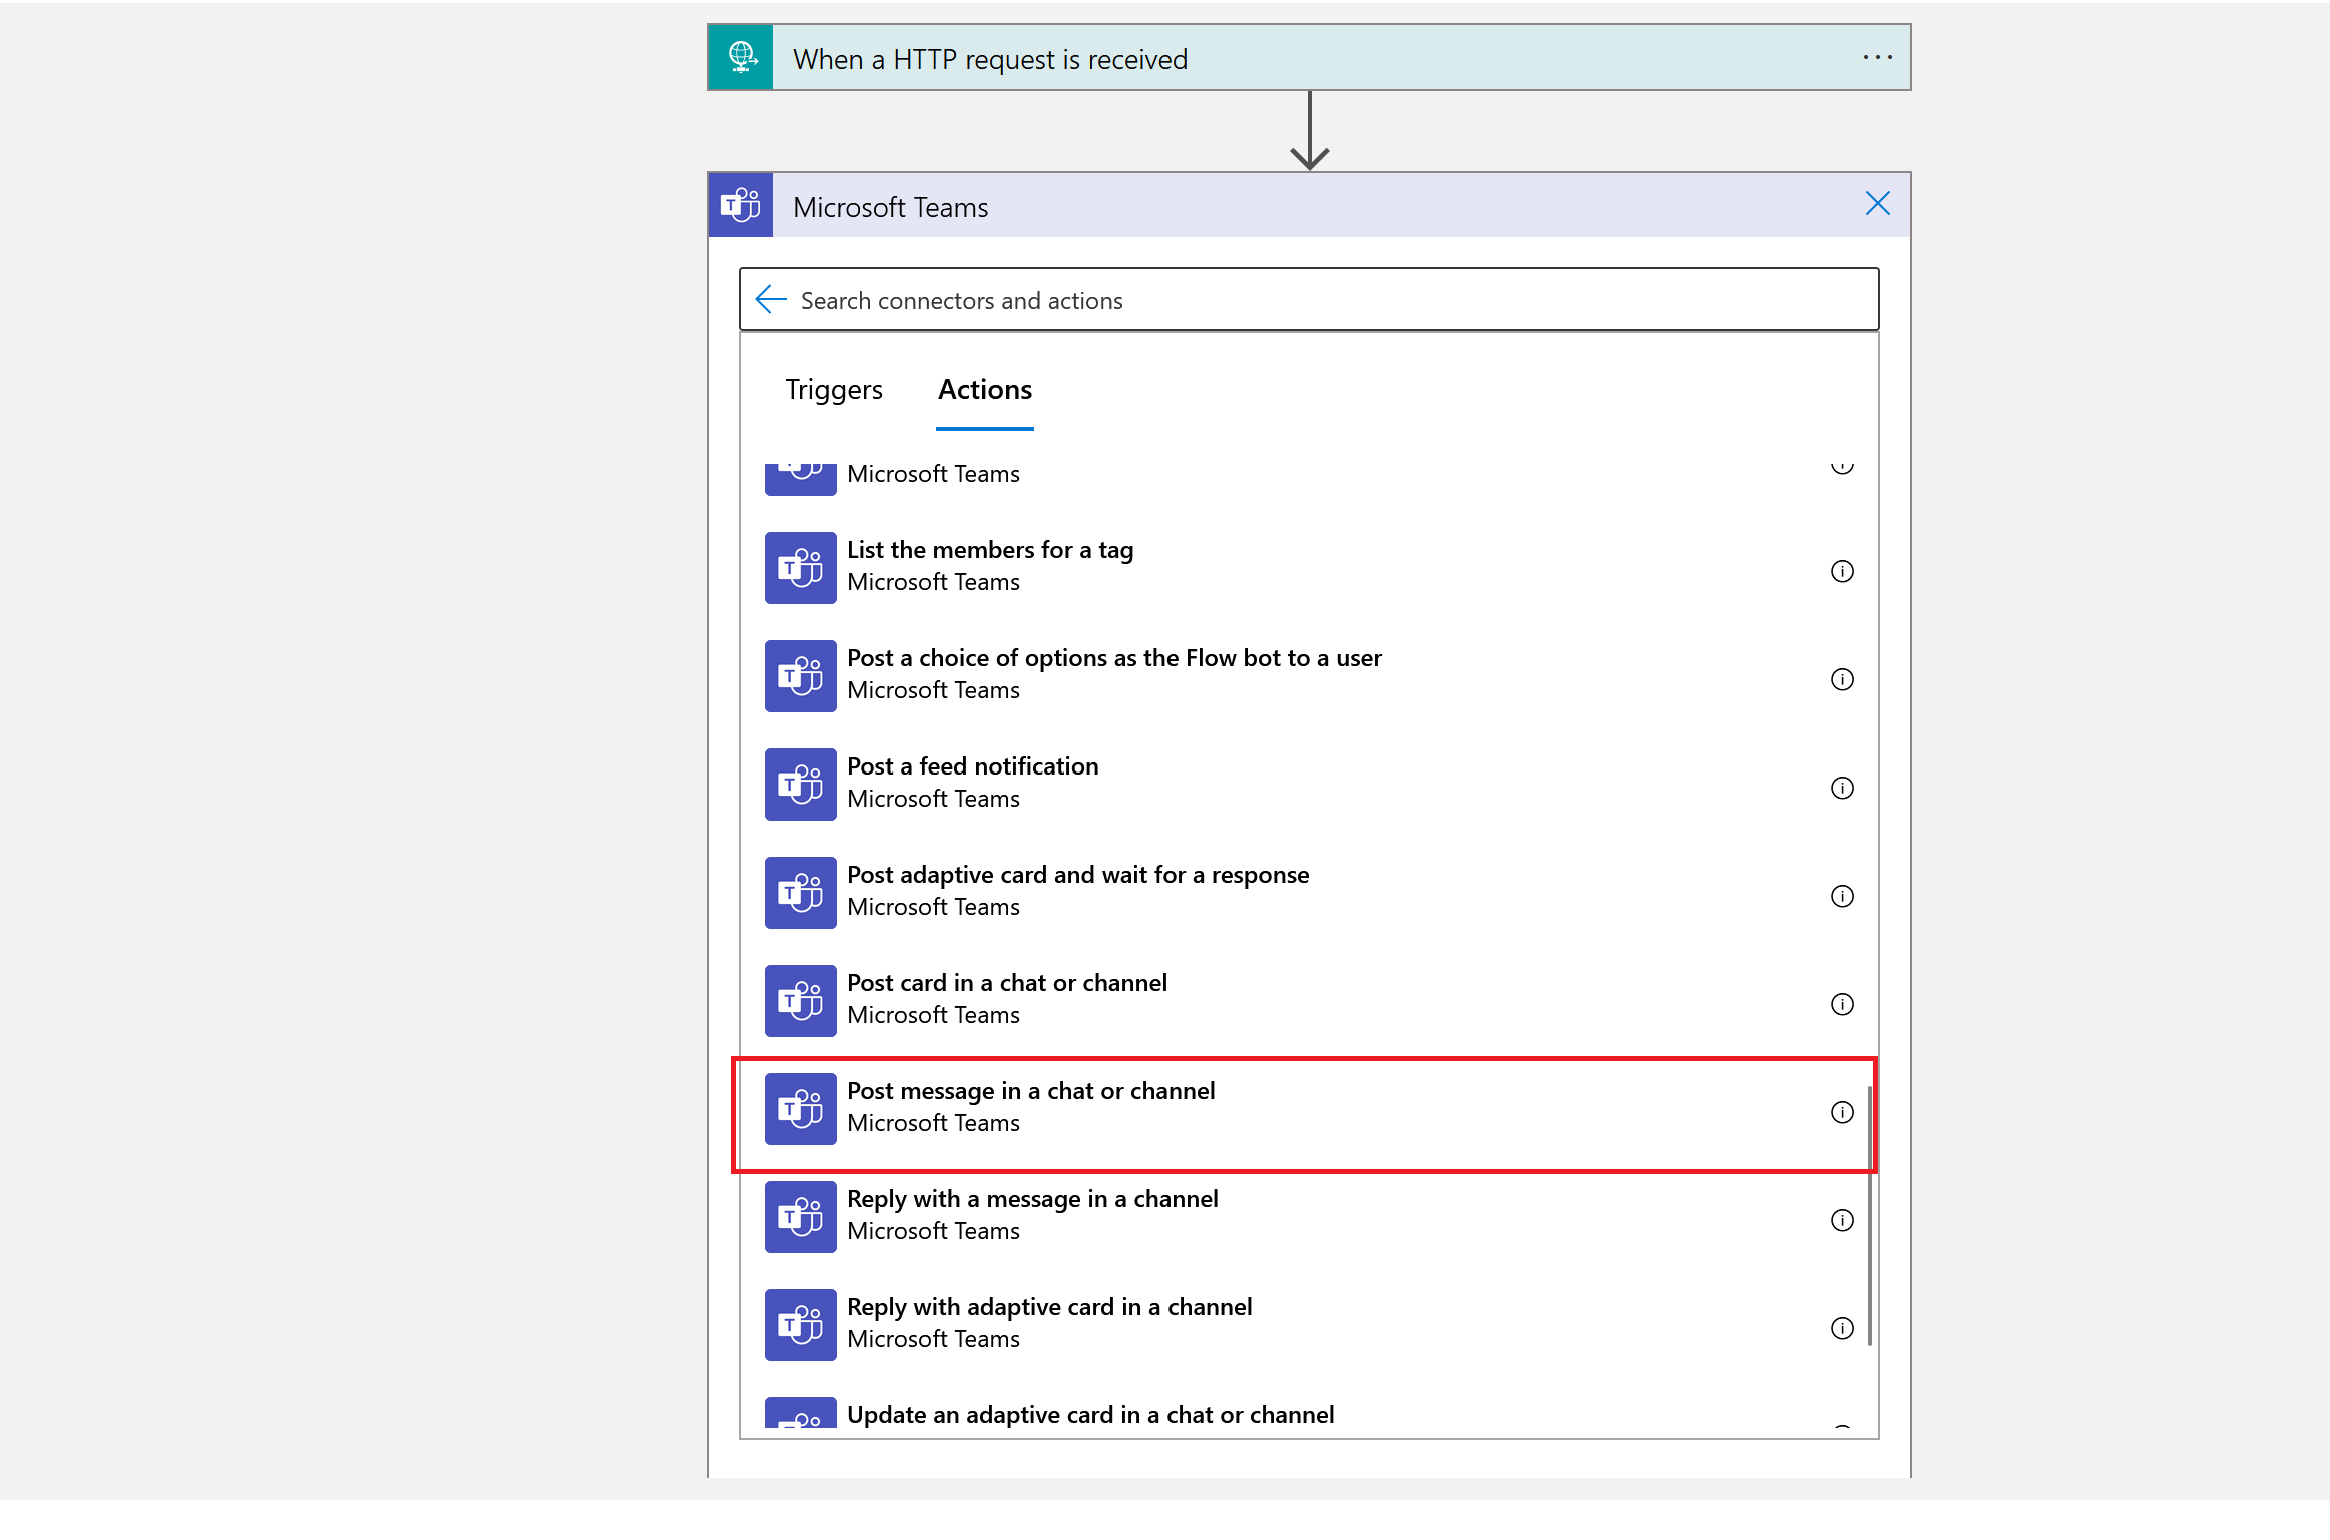Viewport: 2330px width, 1540px height.
Task: Show info for List the members for a tag
Action: pyautogui.click(x=1842, y=571)
